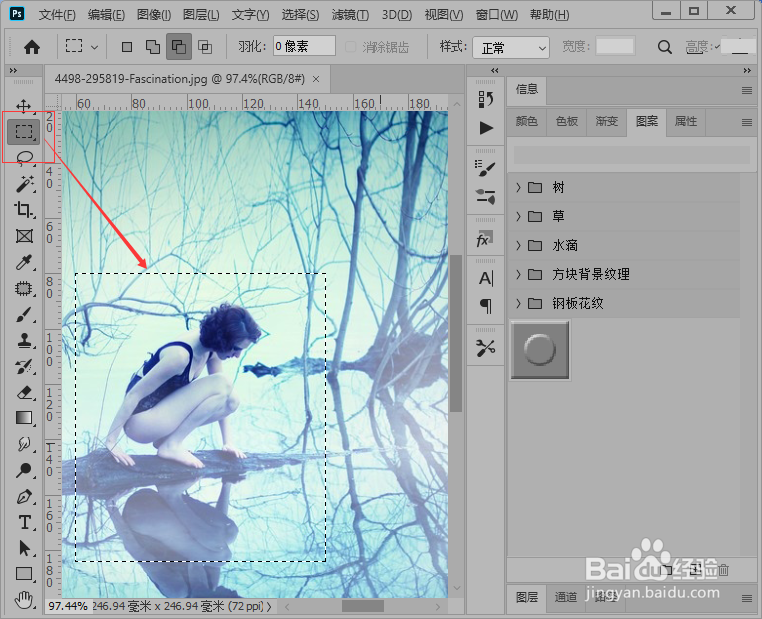Switch to the 图层 tab

[527, 597]
